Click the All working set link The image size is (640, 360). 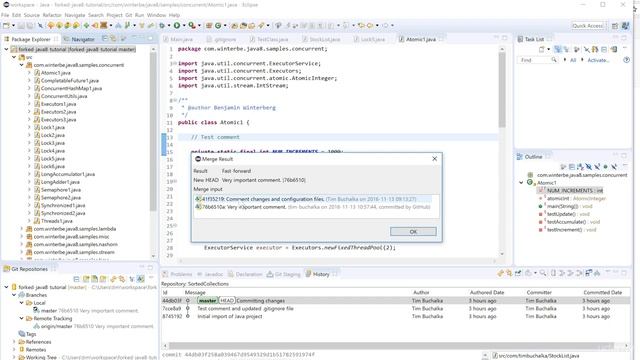coord(573,60)
